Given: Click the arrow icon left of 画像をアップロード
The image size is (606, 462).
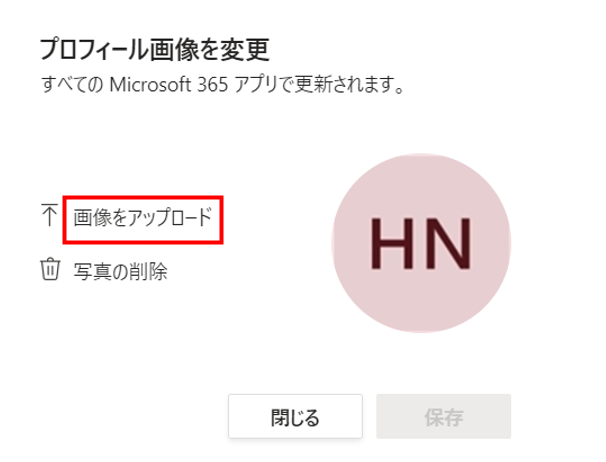Looking at the screenshot, I should tap(49, 215).
